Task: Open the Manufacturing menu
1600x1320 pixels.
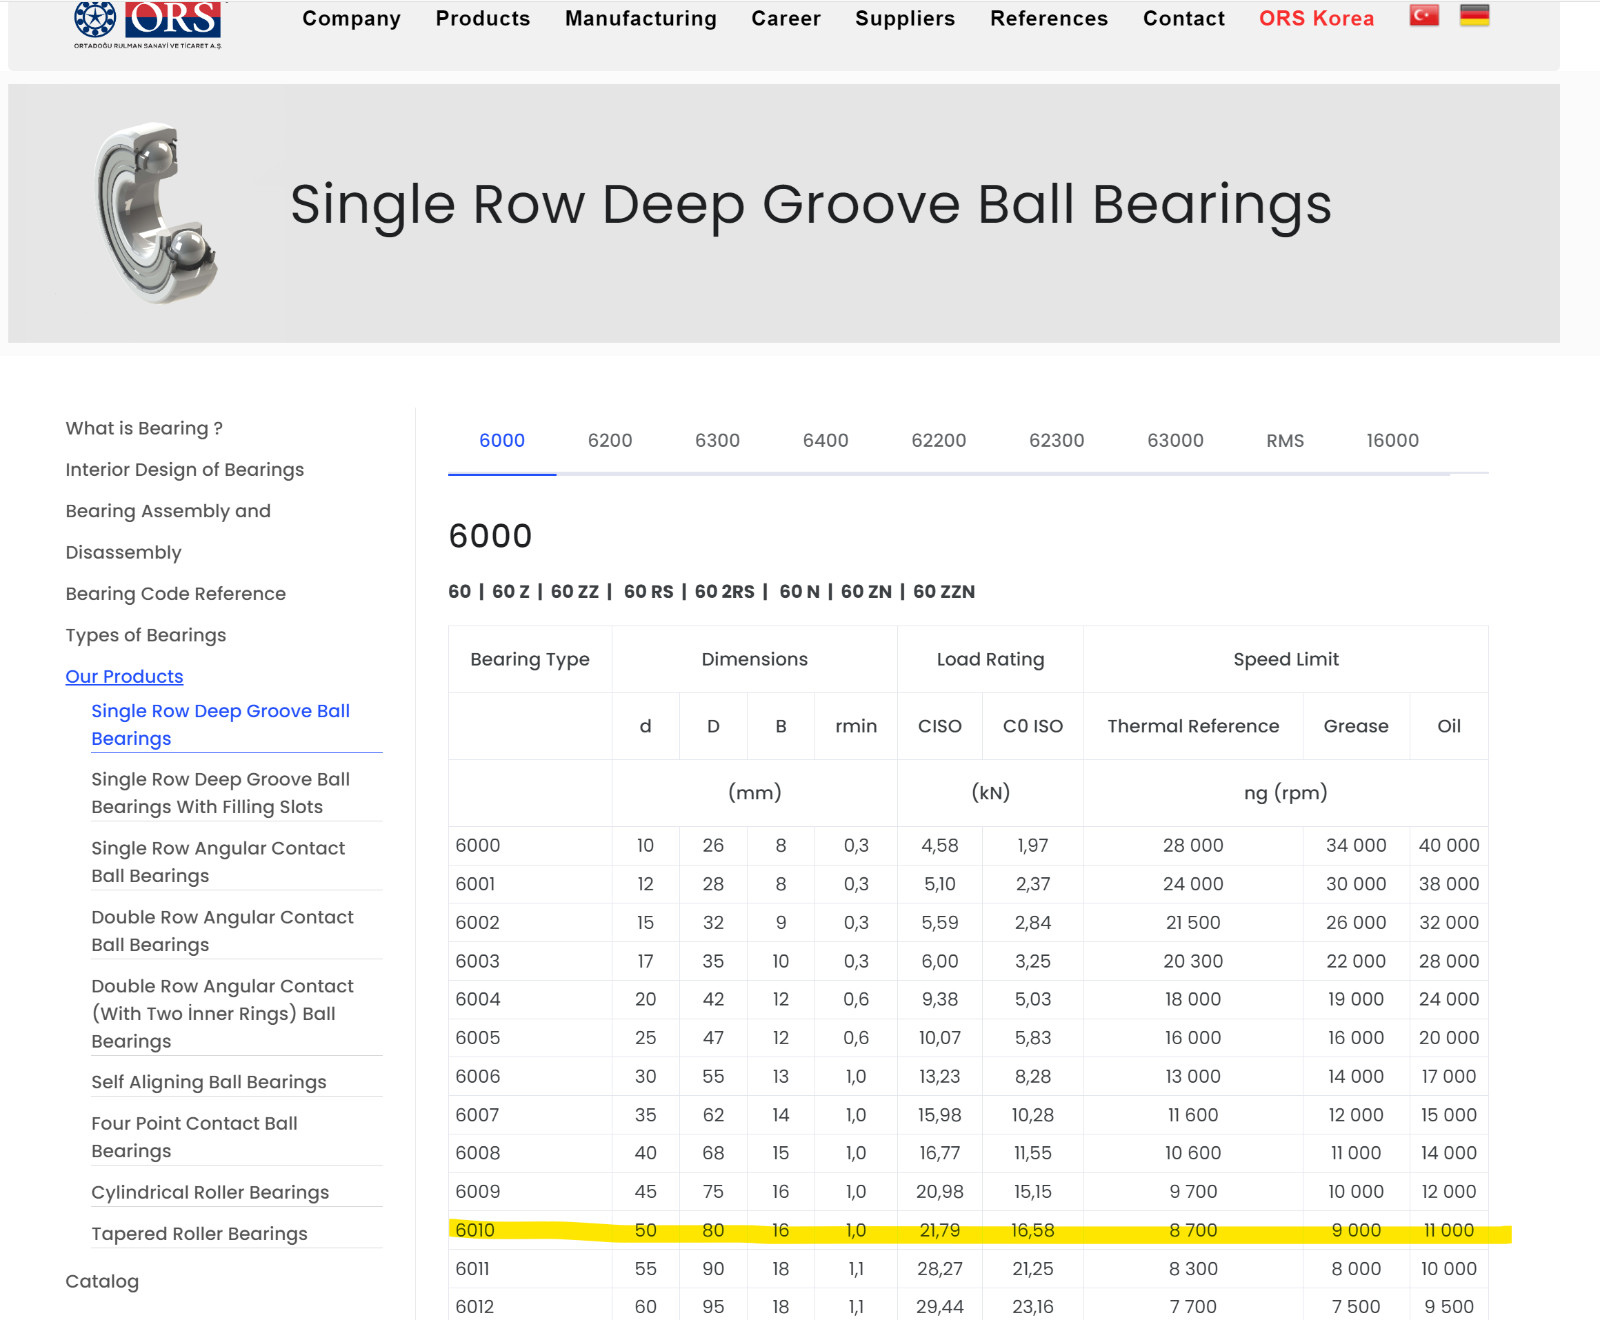Action: 641,18
